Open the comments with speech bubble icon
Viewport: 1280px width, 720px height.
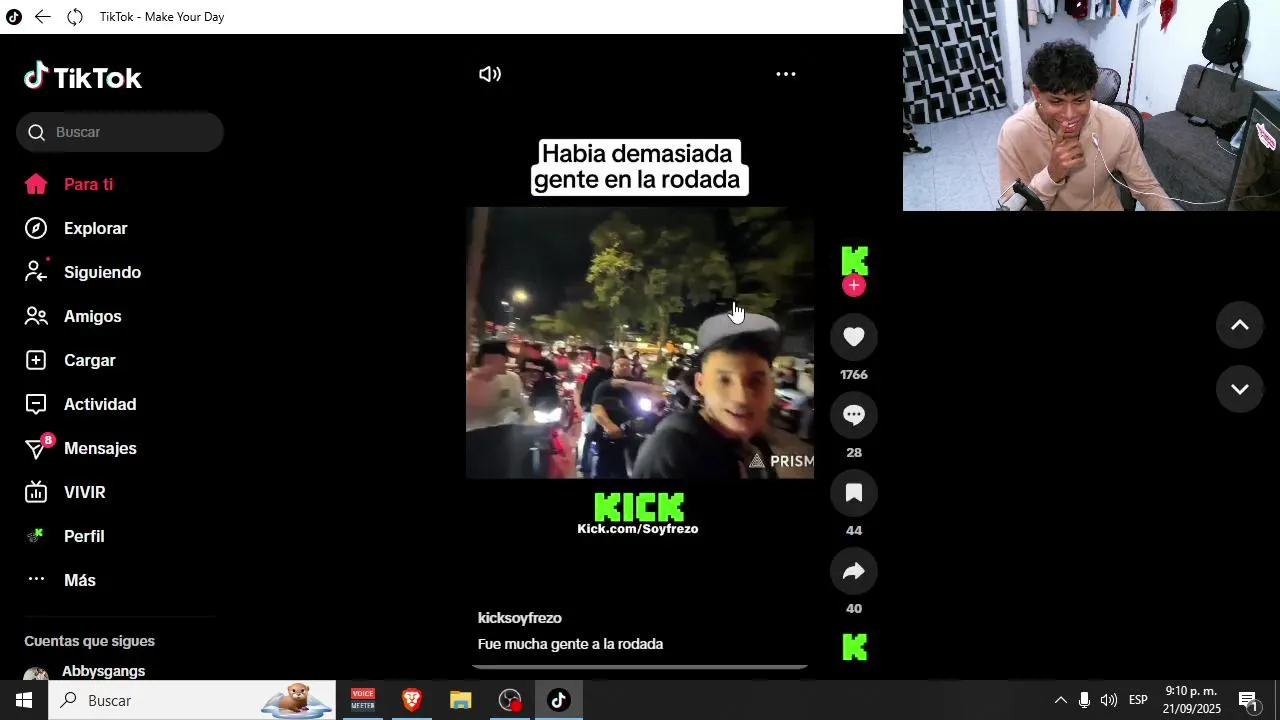(x=854, y=415)
